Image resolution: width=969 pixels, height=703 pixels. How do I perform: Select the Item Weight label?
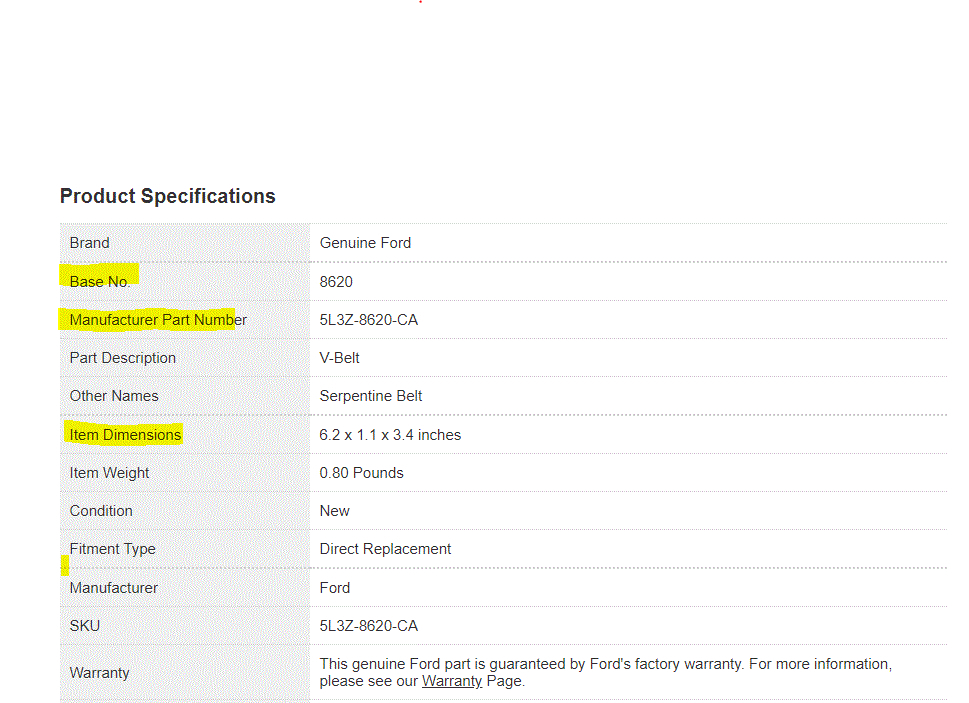click(110, 473)
